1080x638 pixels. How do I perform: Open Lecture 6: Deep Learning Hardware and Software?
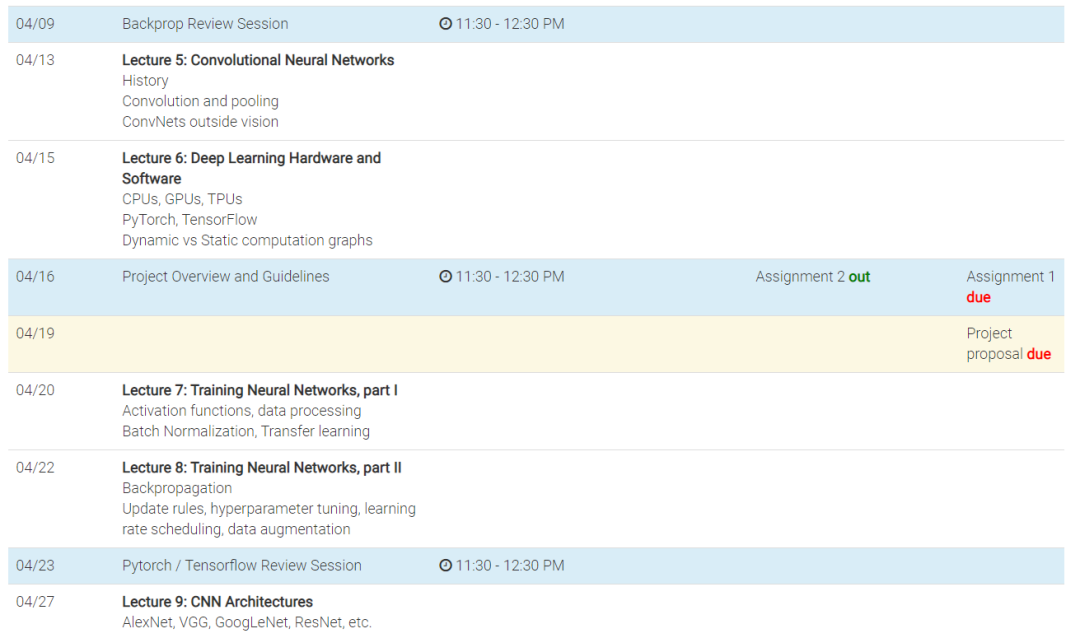251,168
